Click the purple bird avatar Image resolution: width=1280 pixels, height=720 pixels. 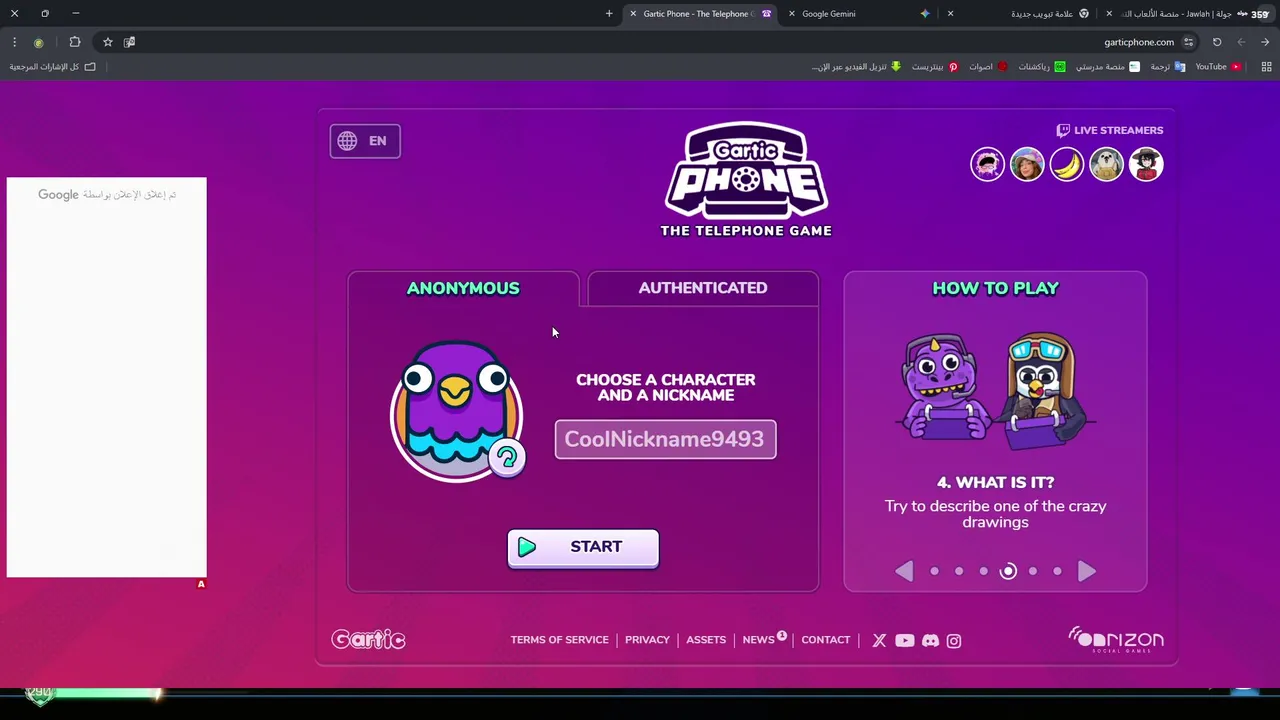pos(455,410)
